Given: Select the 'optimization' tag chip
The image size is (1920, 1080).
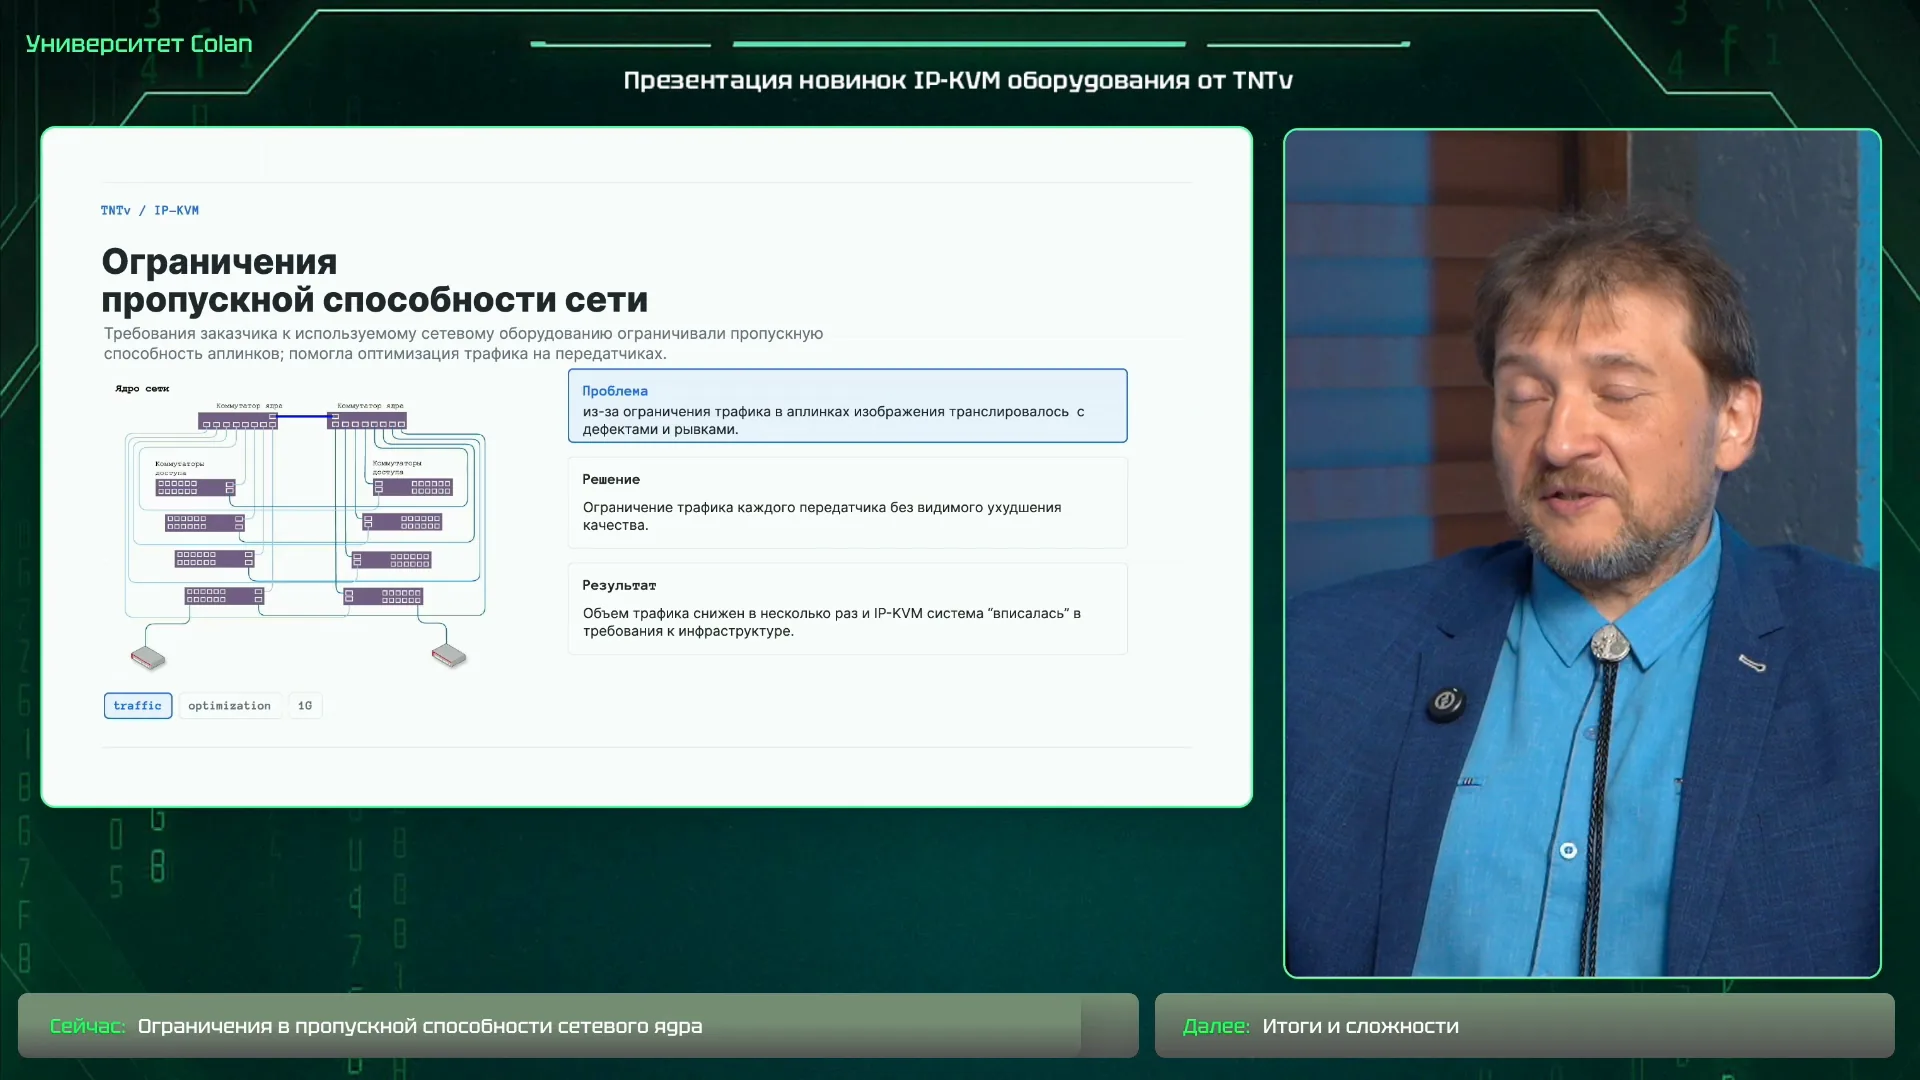Looking at the screenshot, I should 230,706.
